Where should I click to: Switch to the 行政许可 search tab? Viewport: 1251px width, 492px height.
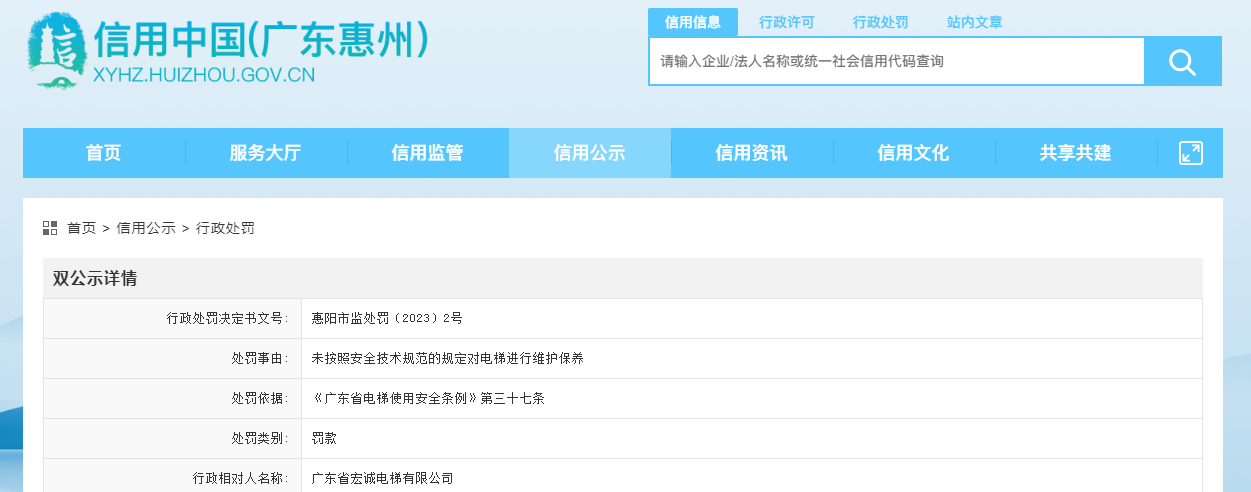tap(787, 22)
